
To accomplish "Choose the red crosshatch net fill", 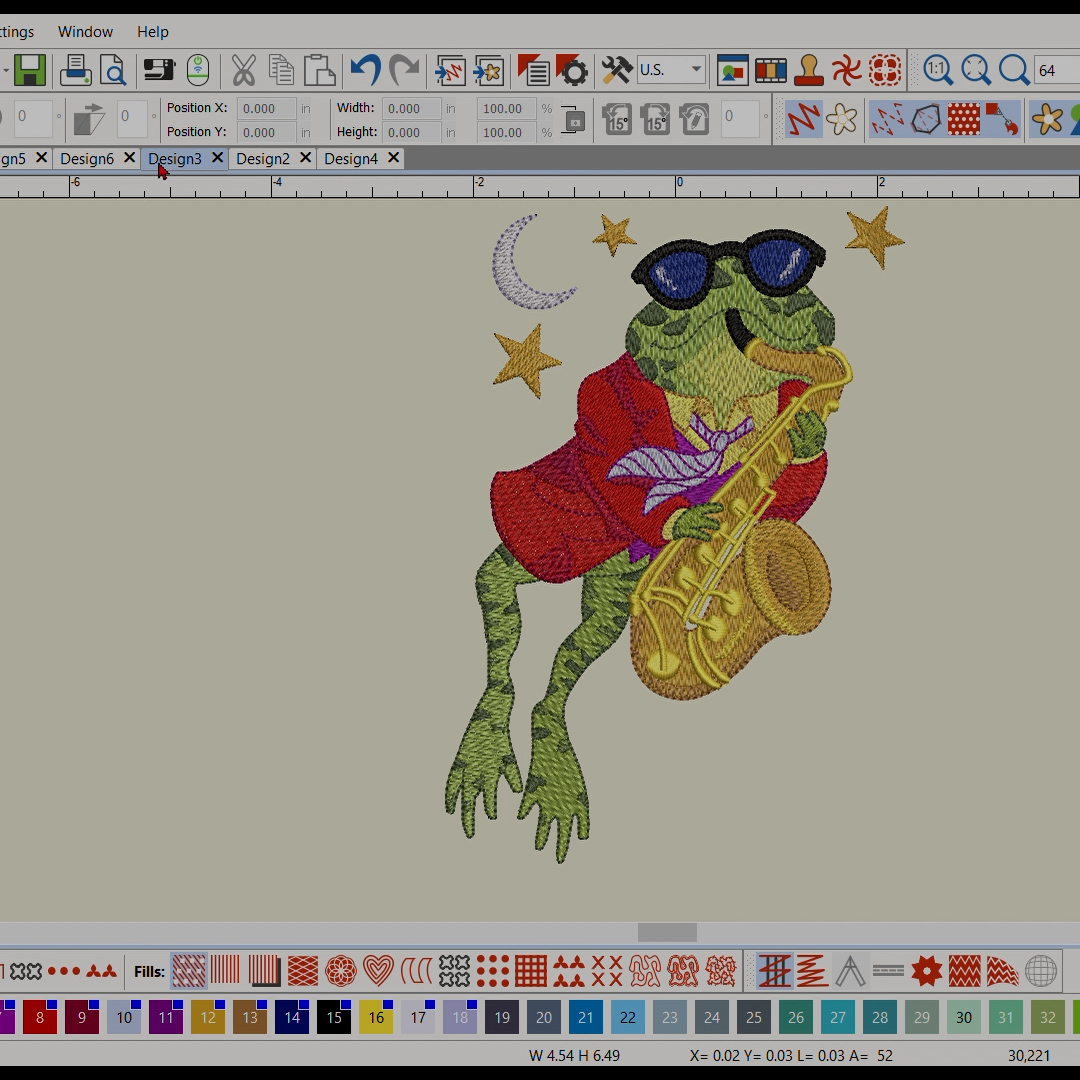I will (x=302, y=971).
